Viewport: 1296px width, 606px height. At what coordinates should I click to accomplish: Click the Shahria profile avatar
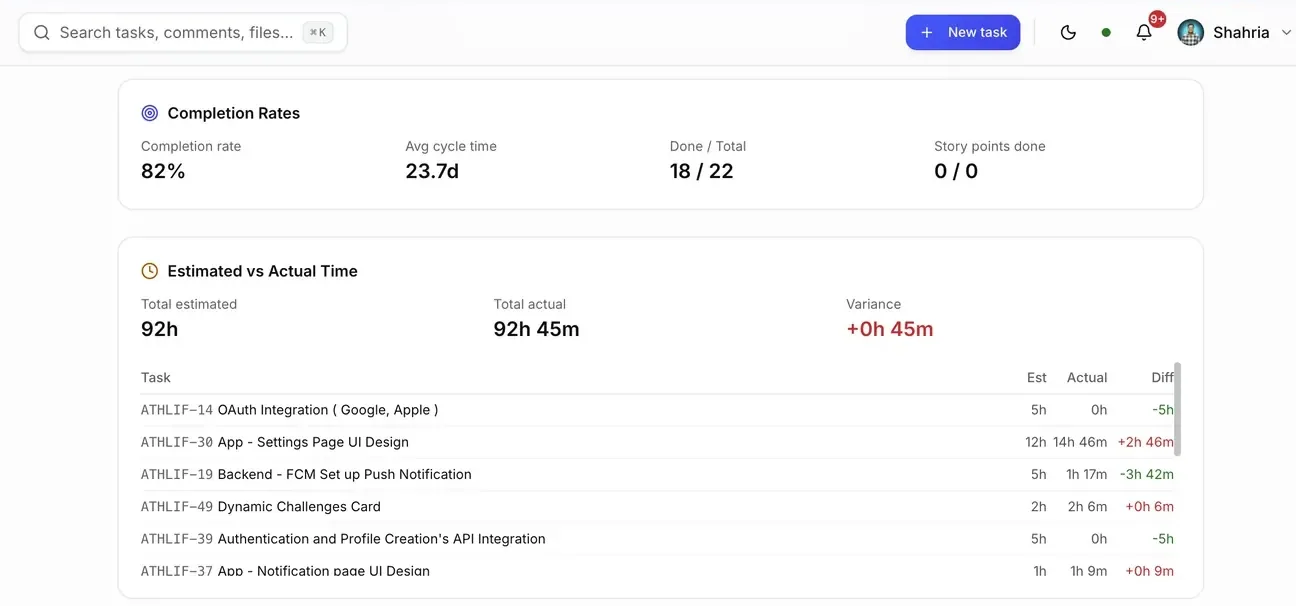click(x=1190, y=32)
